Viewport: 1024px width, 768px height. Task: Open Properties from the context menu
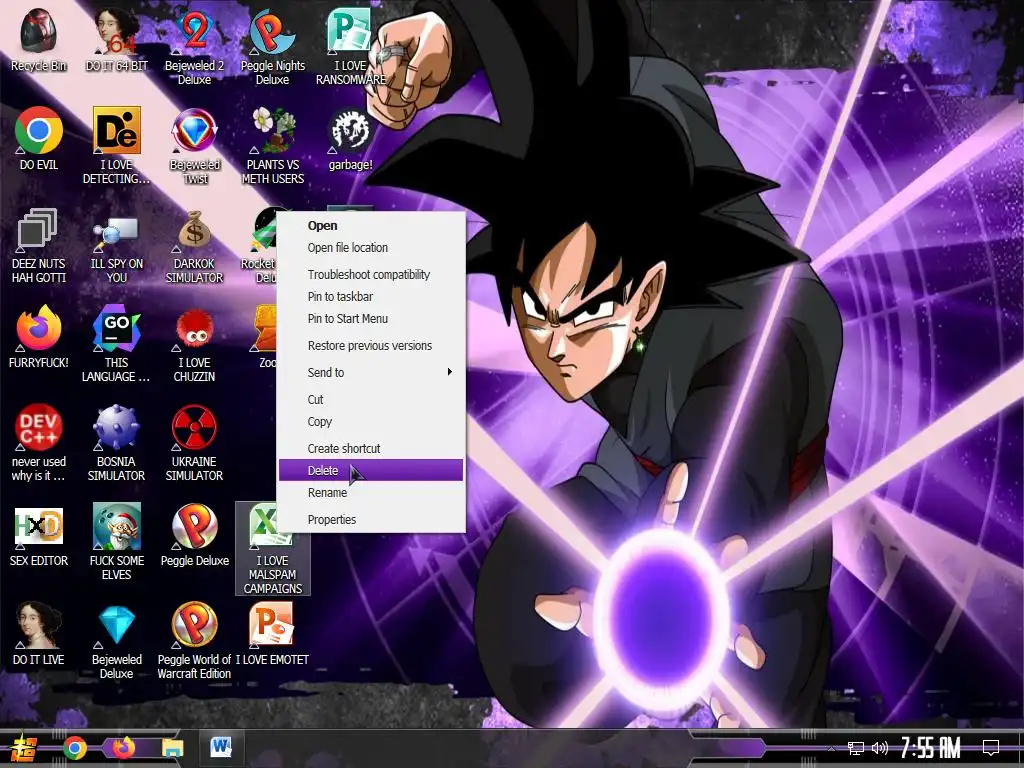coord(371,520)
